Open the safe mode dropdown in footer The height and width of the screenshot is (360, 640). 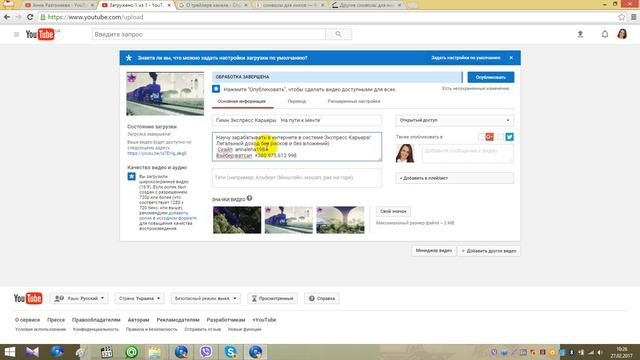coord(206,298)
